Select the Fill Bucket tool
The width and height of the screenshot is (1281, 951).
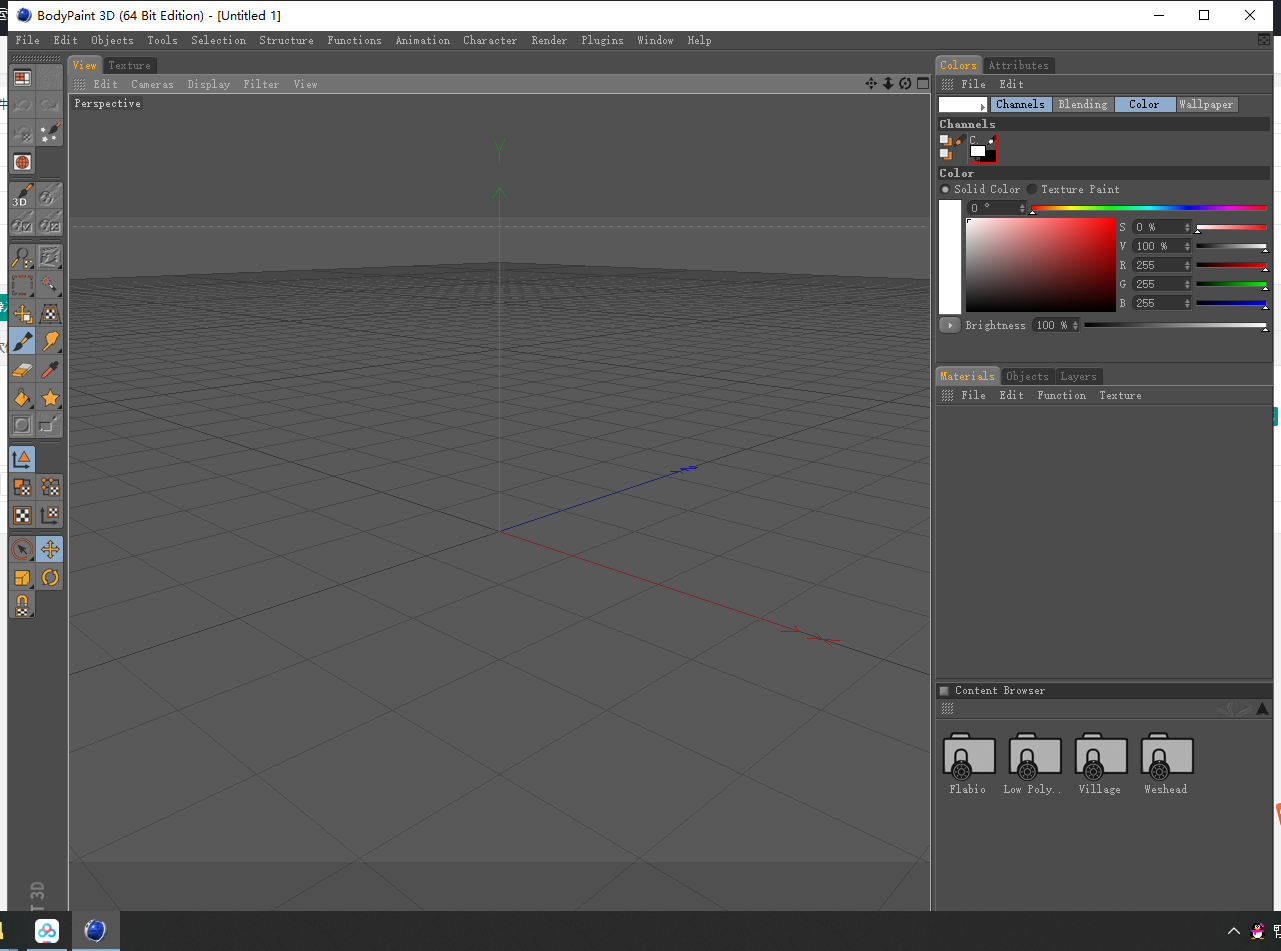(22, 397)
